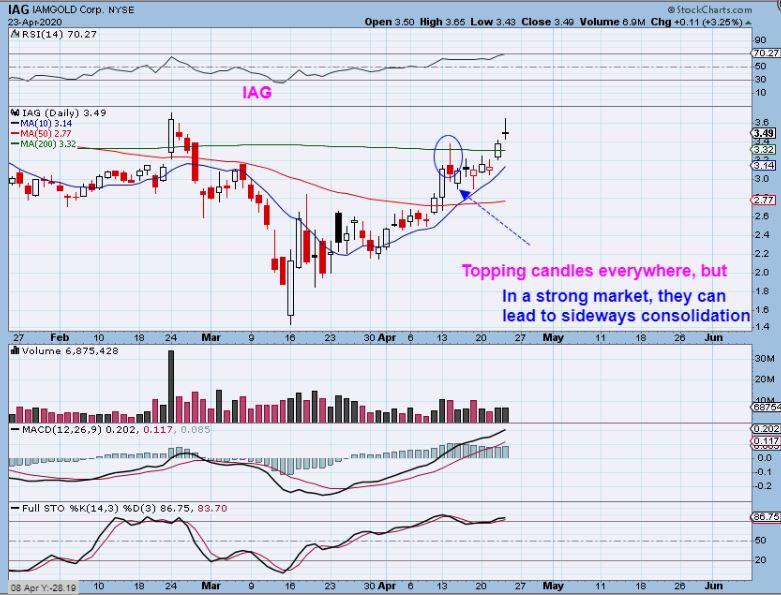Click the Low 3.43 value in the header
The height and width of the screenshot is (595, 781).
(x=493, y=22)
